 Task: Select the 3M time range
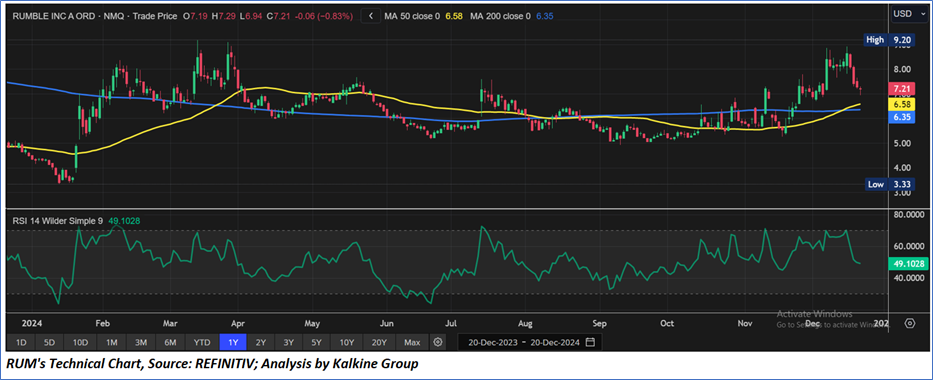(x=141, y=343)
